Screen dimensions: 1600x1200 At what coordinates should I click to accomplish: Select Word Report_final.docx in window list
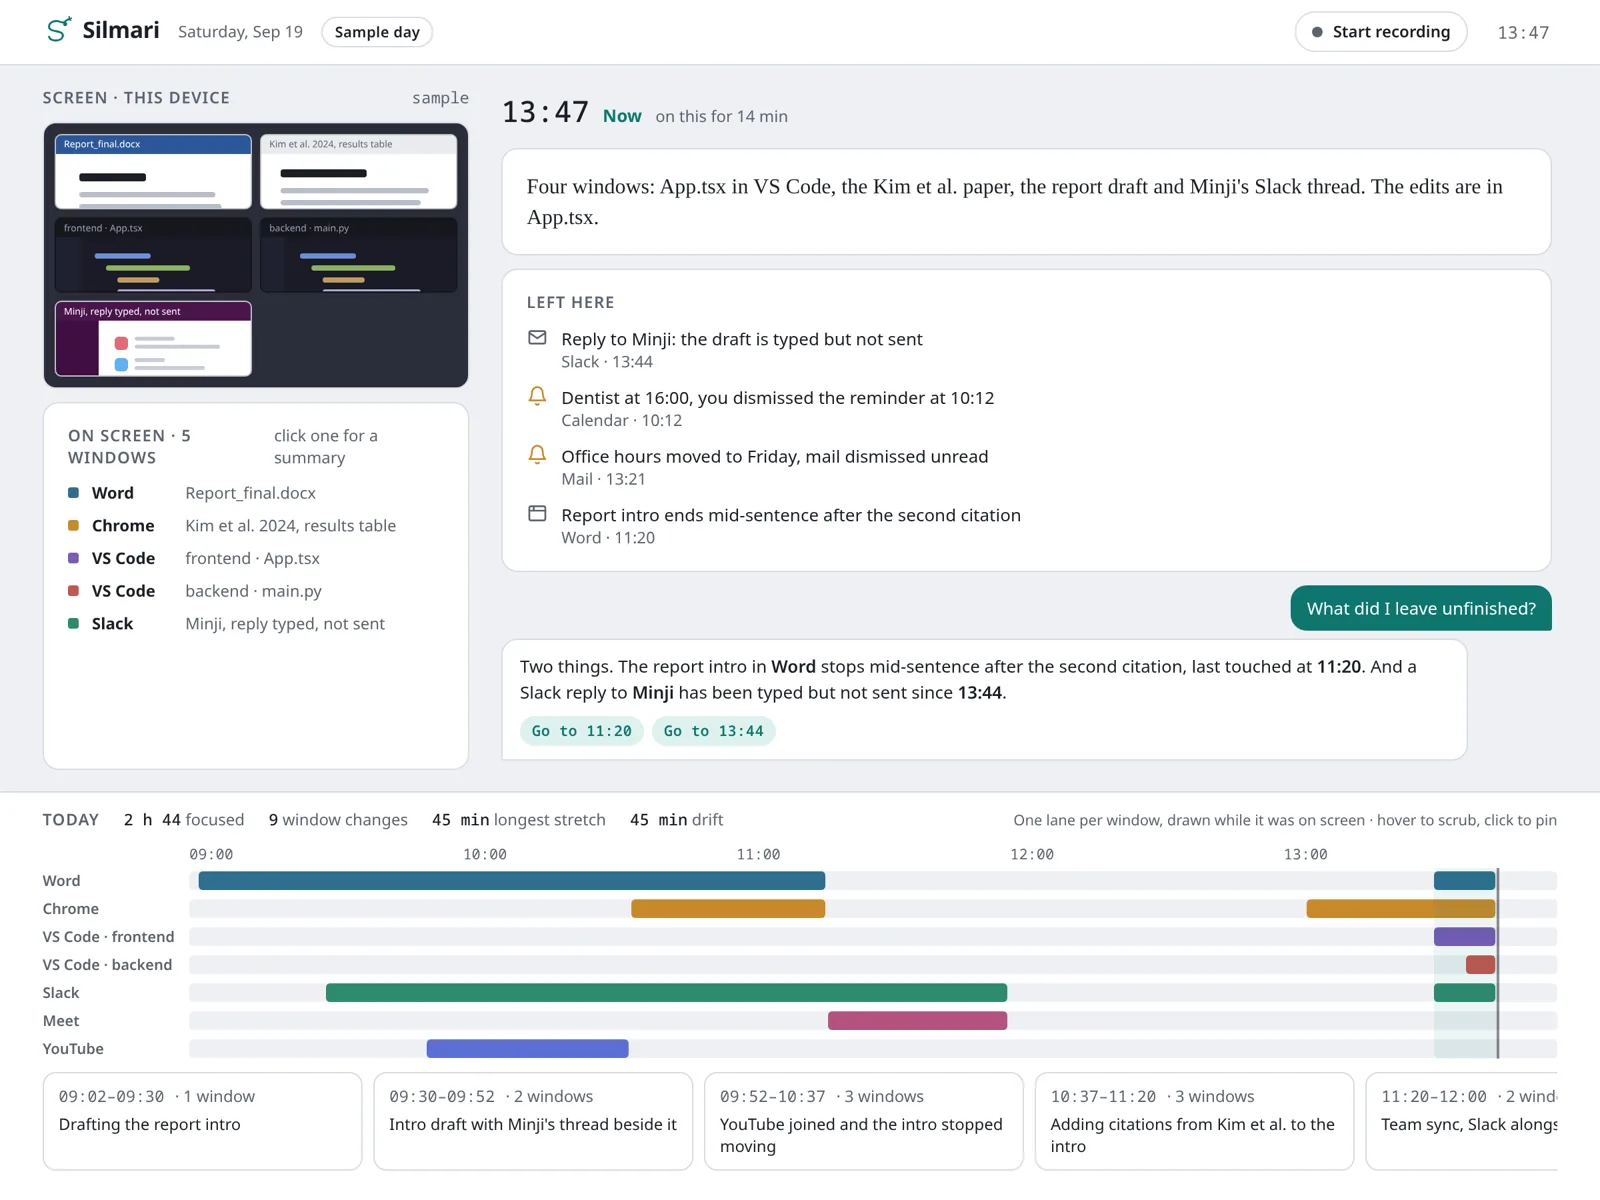tap(256, 493)
